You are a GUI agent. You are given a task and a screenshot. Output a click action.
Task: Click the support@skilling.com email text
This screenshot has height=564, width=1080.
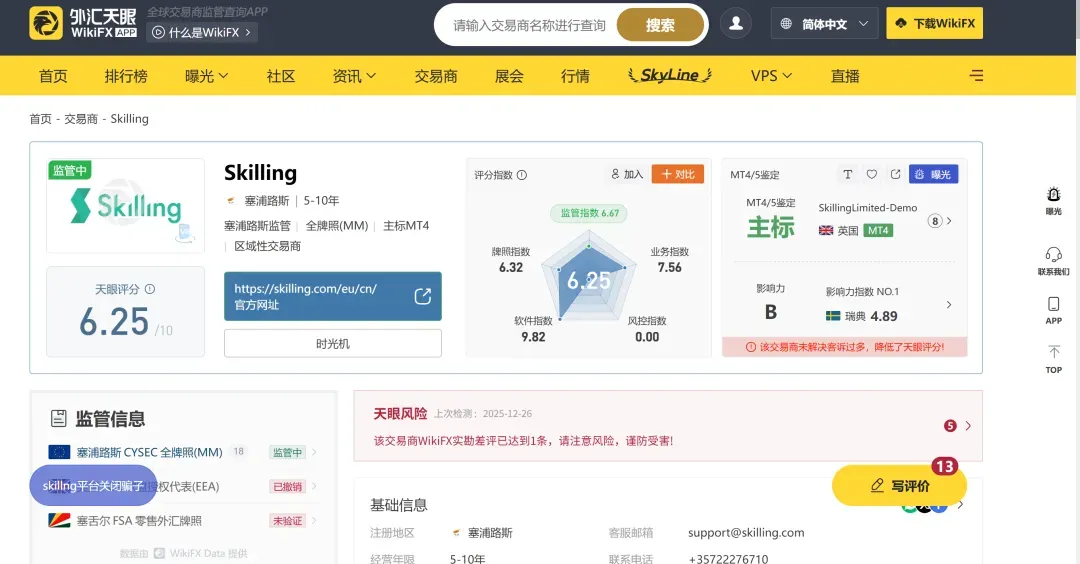tap(746, 532)
